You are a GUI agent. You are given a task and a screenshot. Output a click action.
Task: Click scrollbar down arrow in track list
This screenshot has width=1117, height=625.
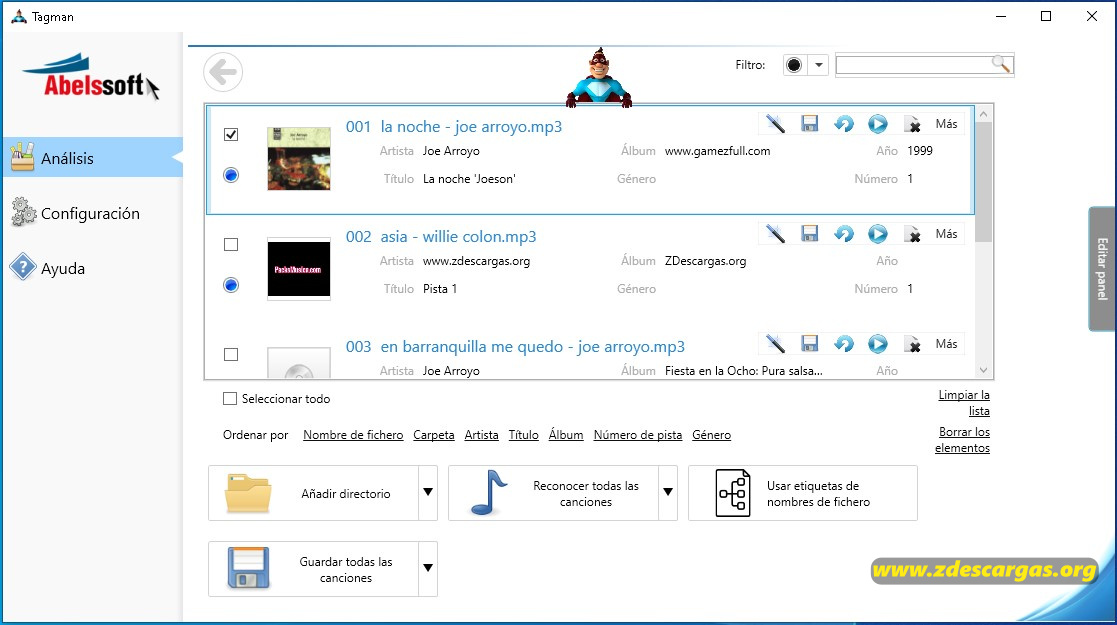(983, 370)
